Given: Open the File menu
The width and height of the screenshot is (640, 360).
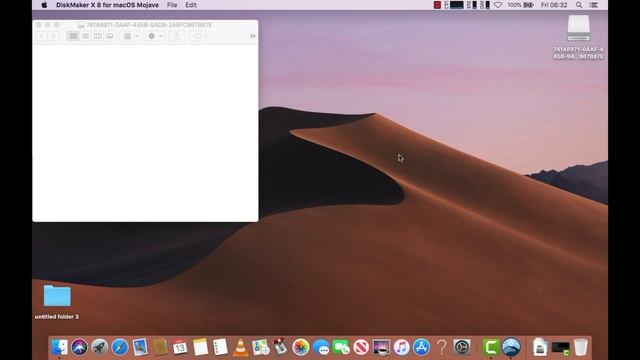Looking at the screenshot, I should pyautogui.click(x=172, y=5).
